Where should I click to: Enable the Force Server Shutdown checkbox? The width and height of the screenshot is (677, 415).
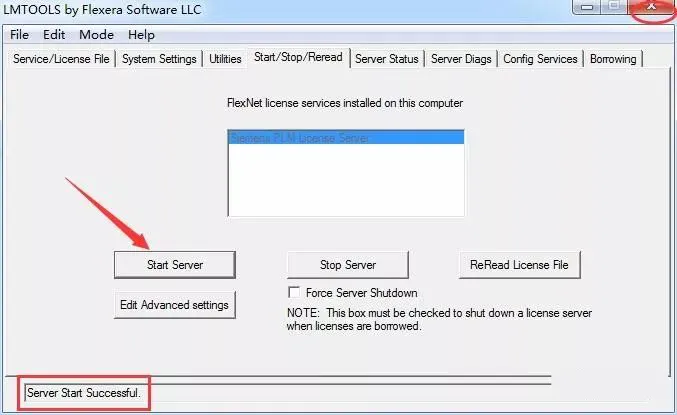(294, 292)
